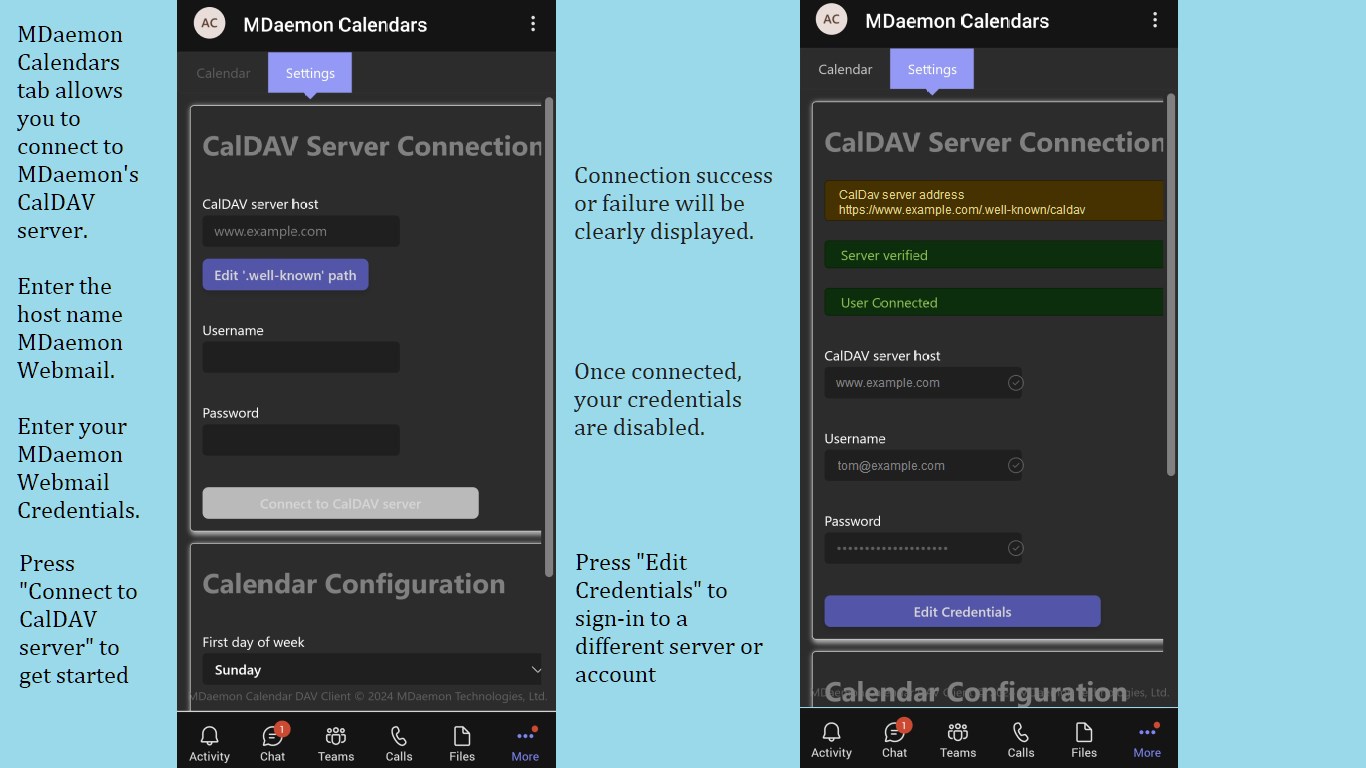Image resolution: width=1366 pixels, height=768 pixels.
Task: Click the Edit Credentials button
Action: (962, 611)
